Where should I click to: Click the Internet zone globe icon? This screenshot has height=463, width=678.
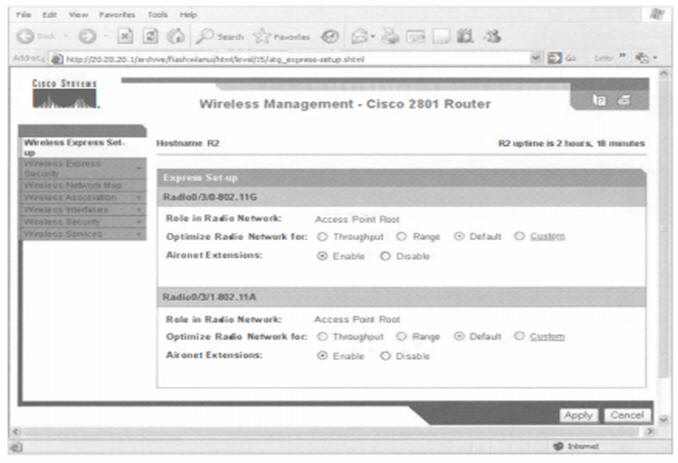pyautogui.click(x=559, y=446)
